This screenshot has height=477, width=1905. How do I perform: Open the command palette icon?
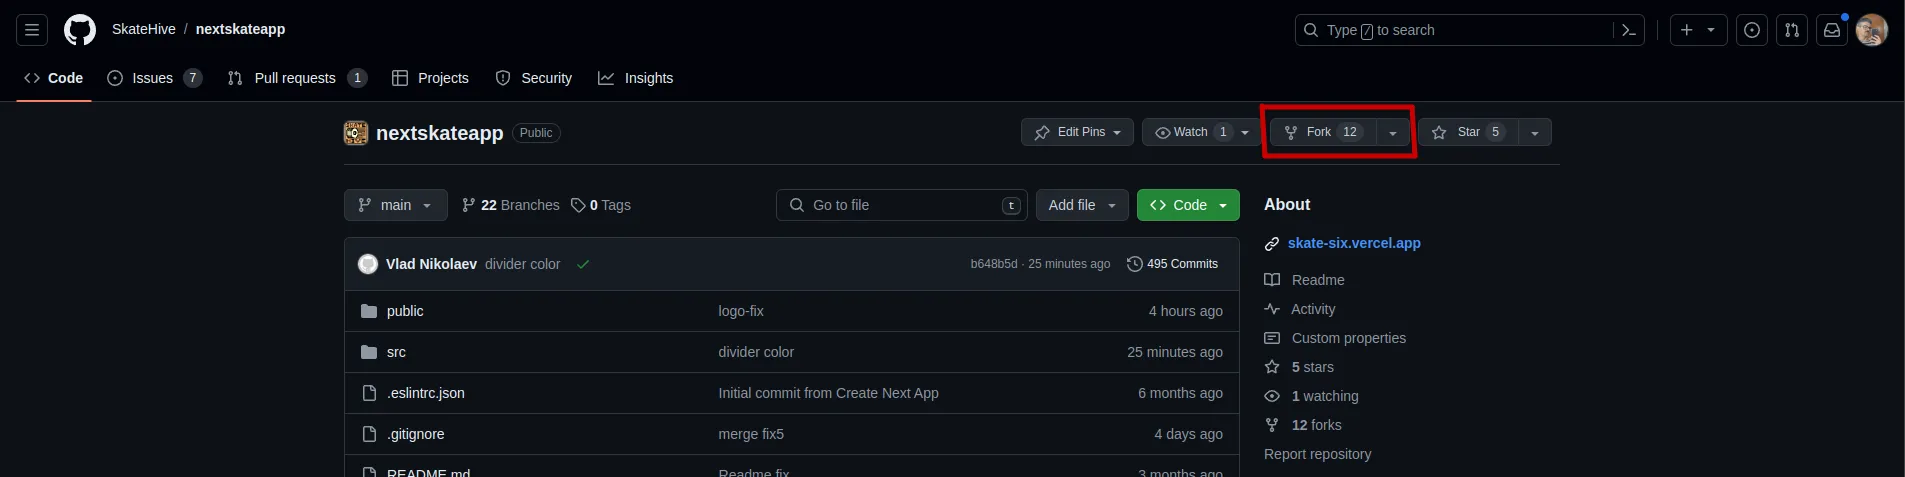tap(1628, 30)
